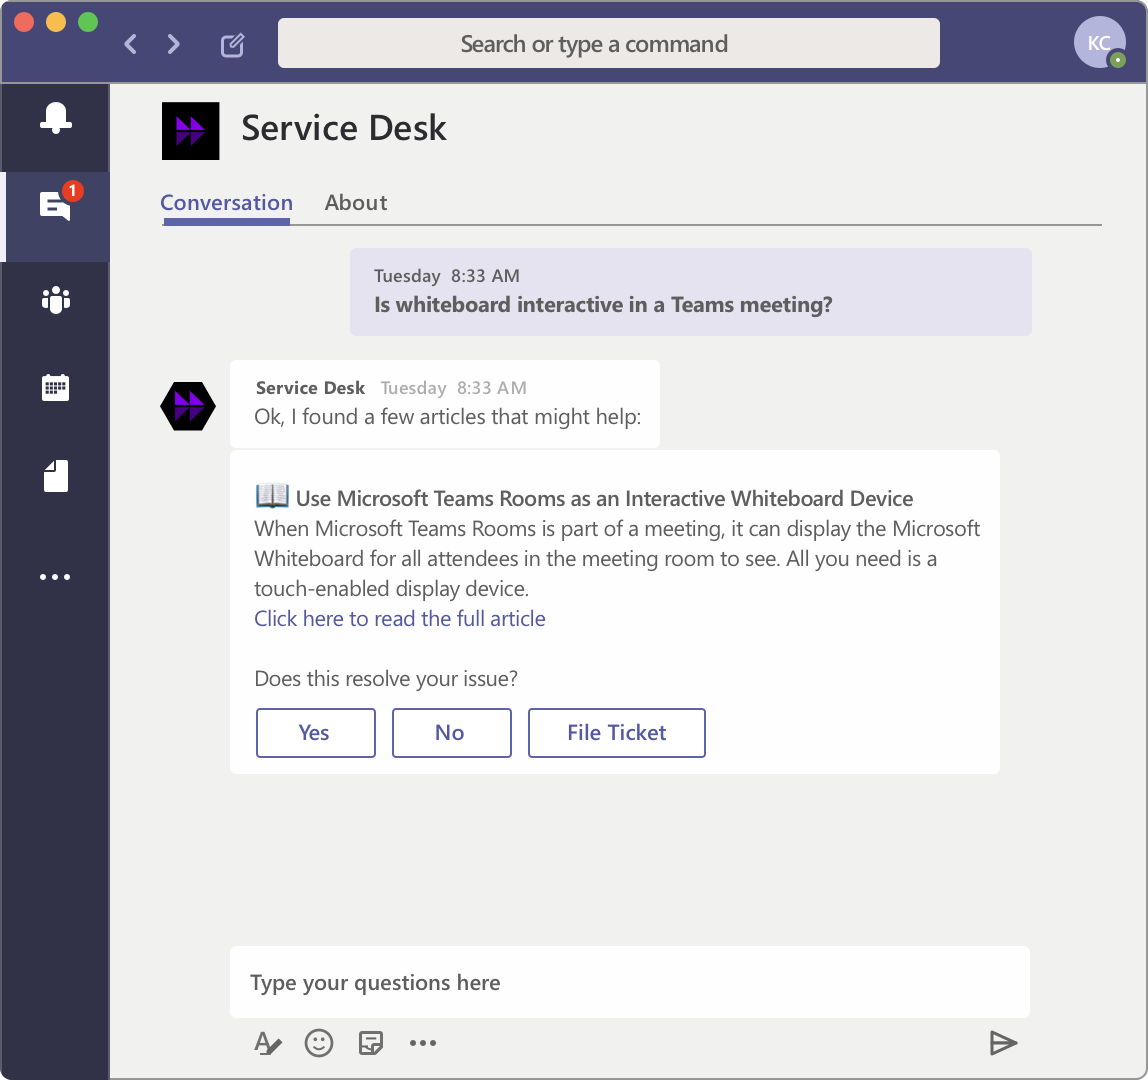Open the Calendar in sidebar
Image resolution: width=1148 pixels, height=1080 pixels.
(55, 388)
